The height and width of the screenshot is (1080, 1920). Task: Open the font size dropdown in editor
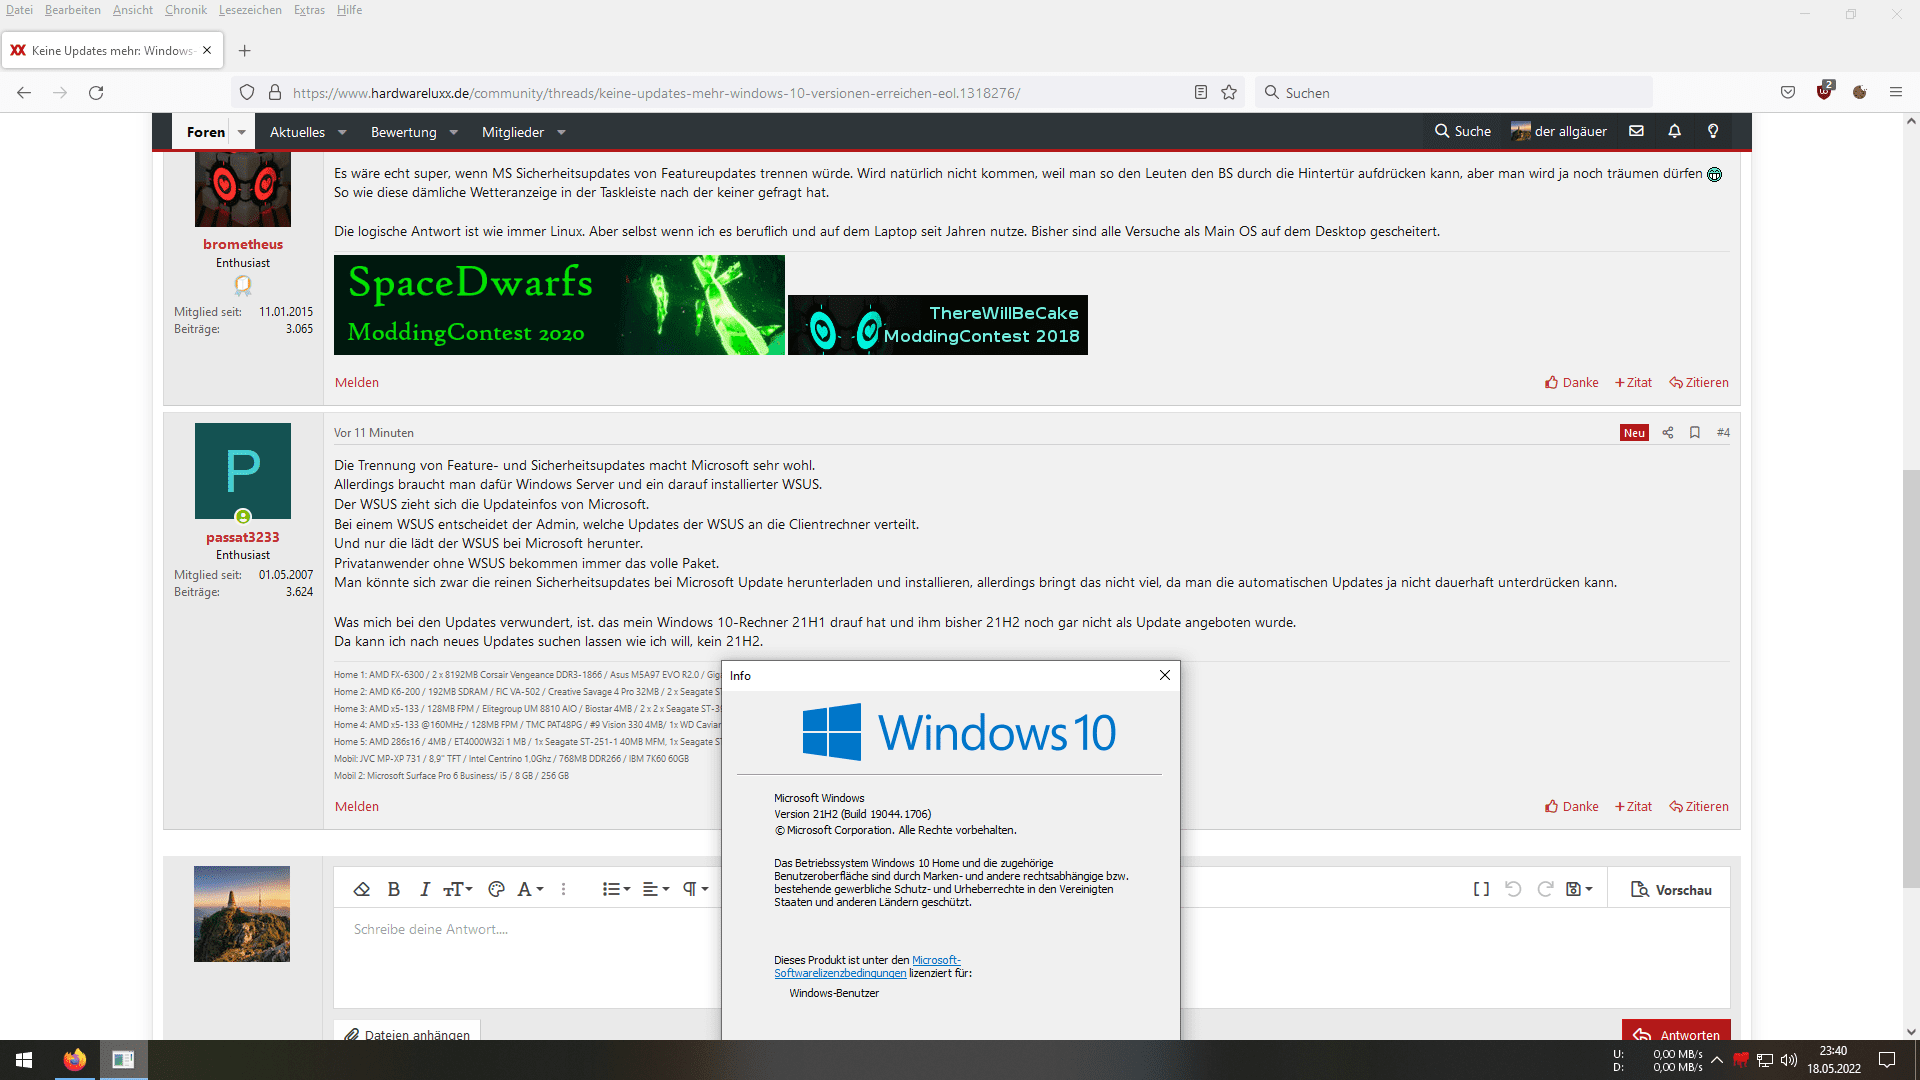[458, 889]
